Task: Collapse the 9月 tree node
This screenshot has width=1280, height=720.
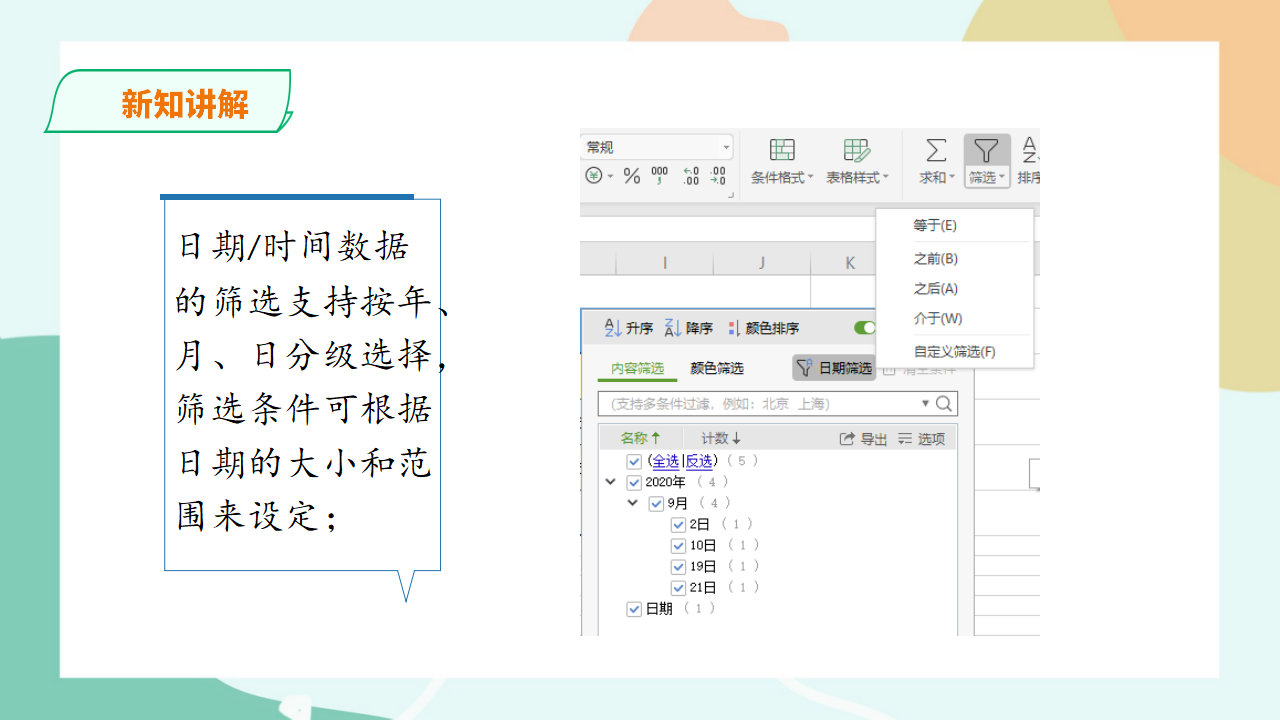Action: click(x=632, y=503)
